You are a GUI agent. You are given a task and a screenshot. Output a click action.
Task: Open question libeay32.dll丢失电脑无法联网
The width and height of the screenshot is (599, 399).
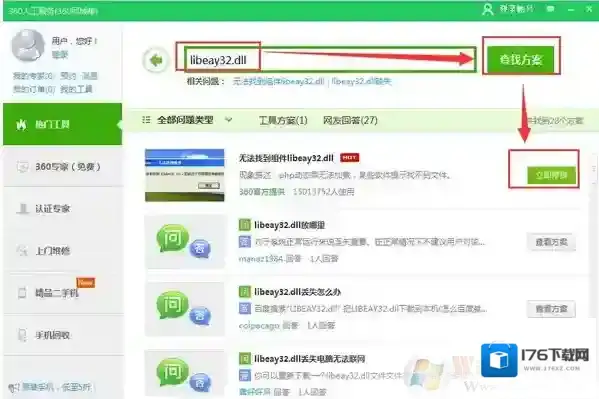(x=310, y=359)
